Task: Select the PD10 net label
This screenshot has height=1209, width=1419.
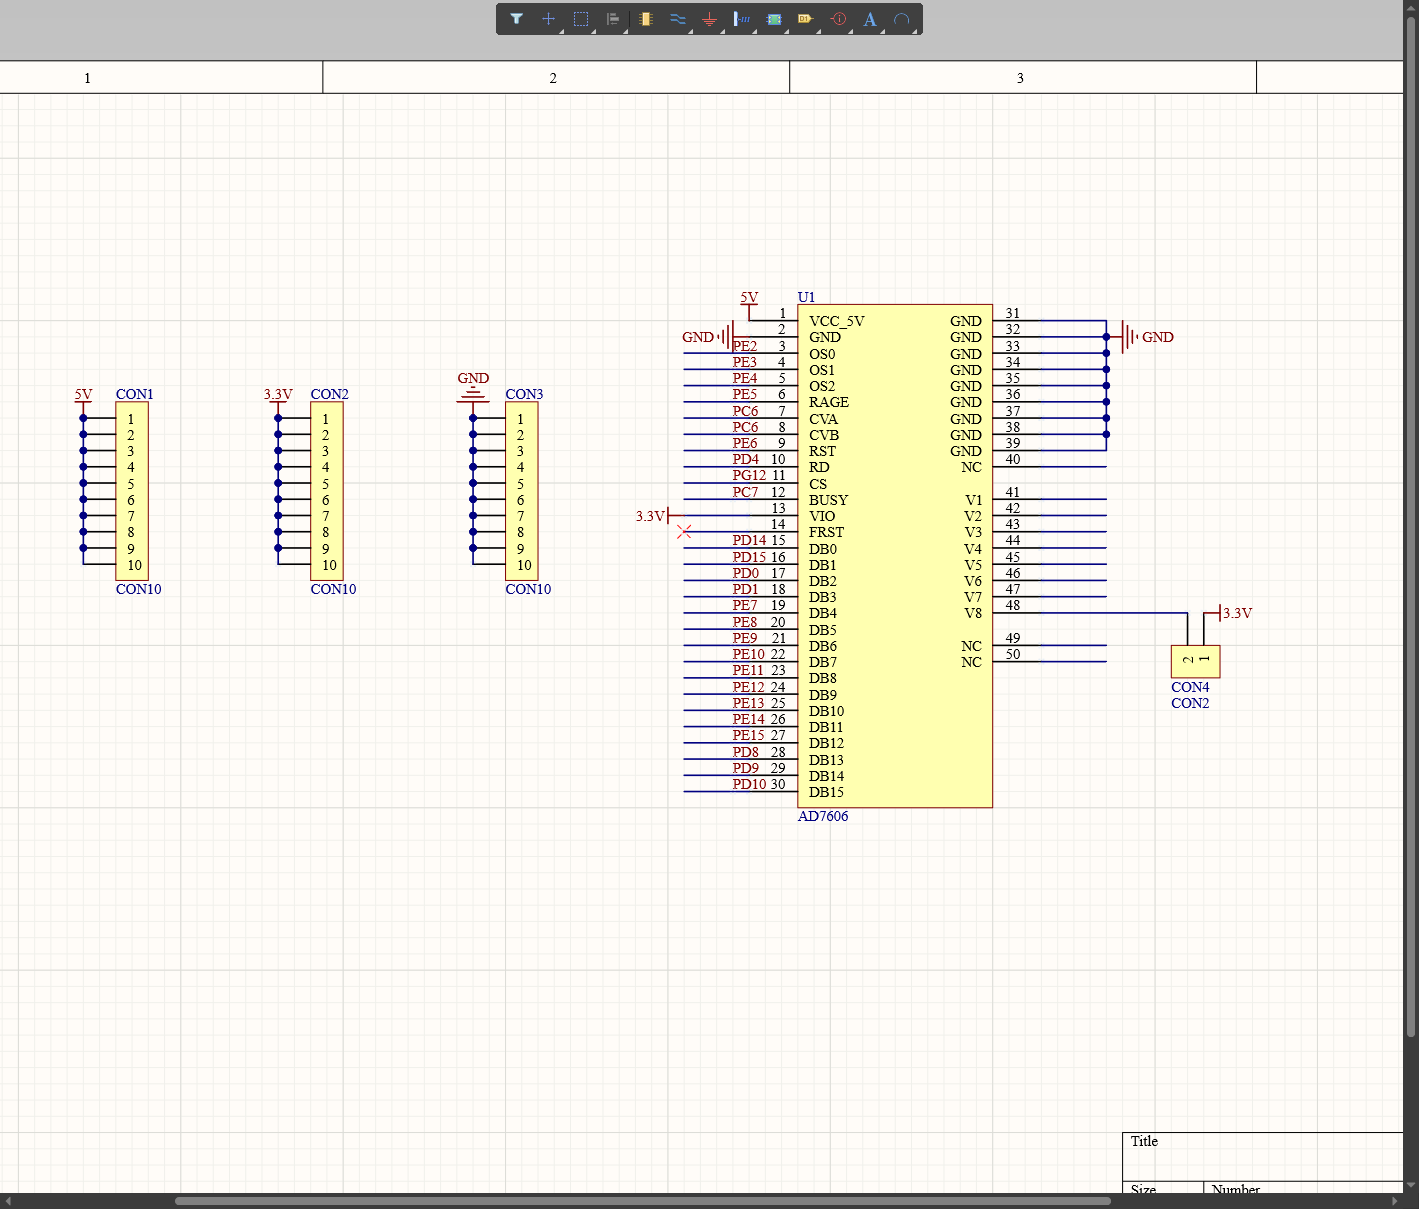Action: pyautogui.click(x=749, y=784)
